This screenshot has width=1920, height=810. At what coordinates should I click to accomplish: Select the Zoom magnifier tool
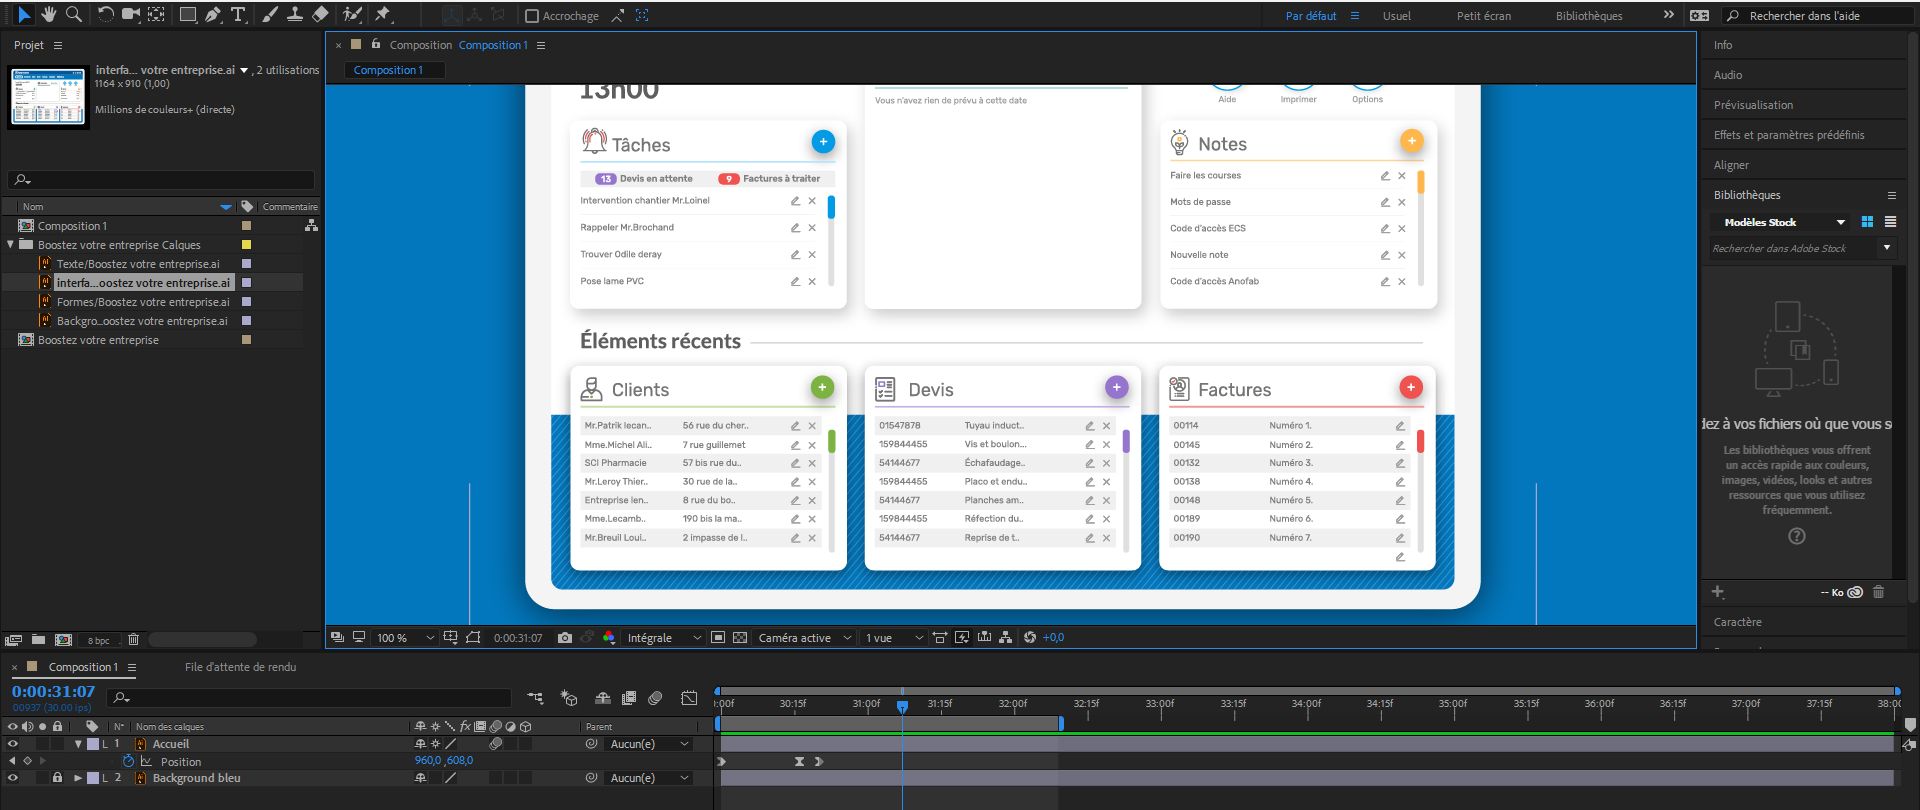click(x=74, y=14)
